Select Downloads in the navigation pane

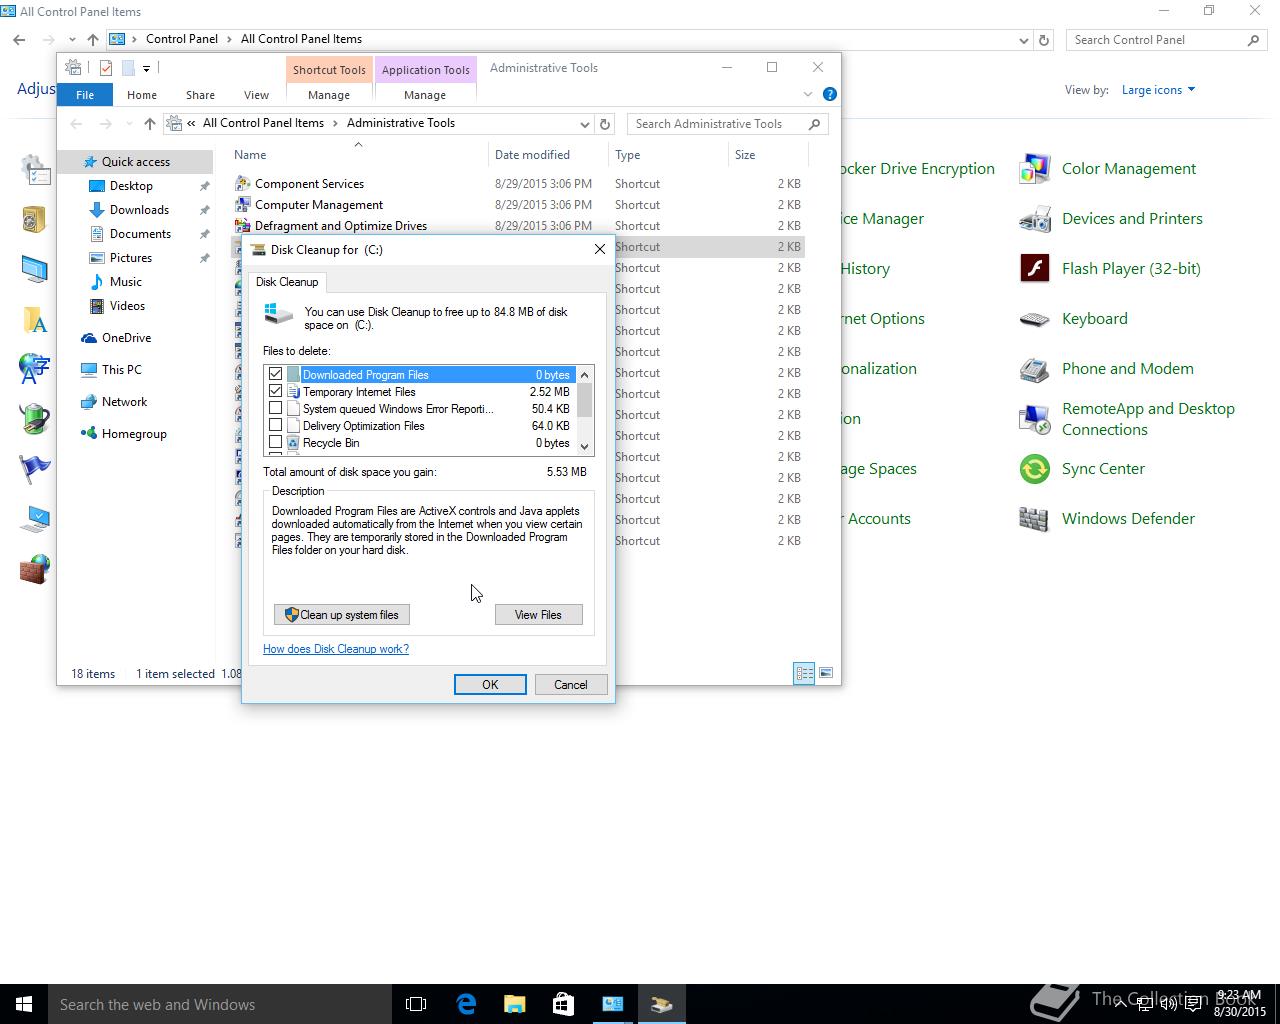pos(139,210)
